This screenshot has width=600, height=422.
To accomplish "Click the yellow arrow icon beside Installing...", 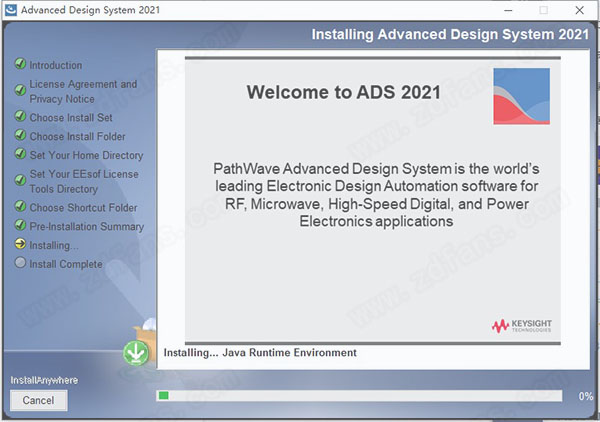I will tap(20, 244).
